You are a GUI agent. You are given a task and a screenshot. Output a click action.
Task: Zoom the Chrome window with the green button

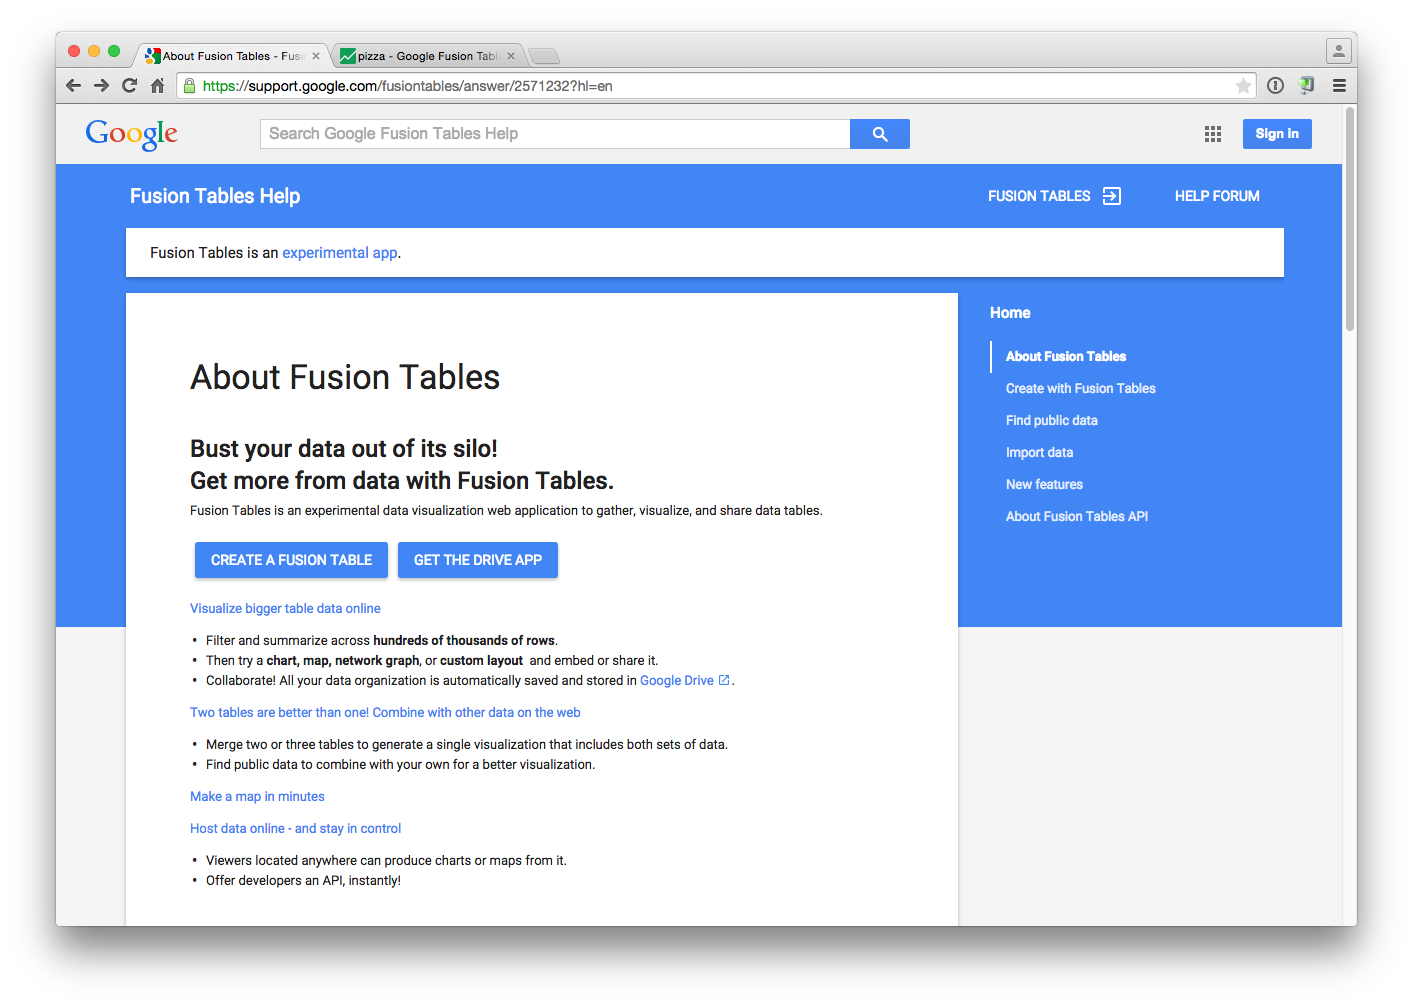pyautogui.click(x=114, y=51)
